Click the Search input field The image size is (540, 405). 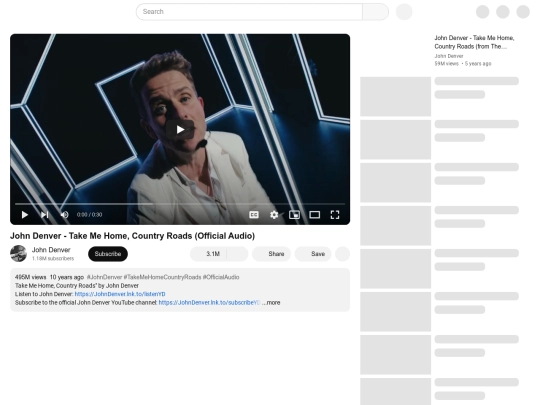click(249, 12)
